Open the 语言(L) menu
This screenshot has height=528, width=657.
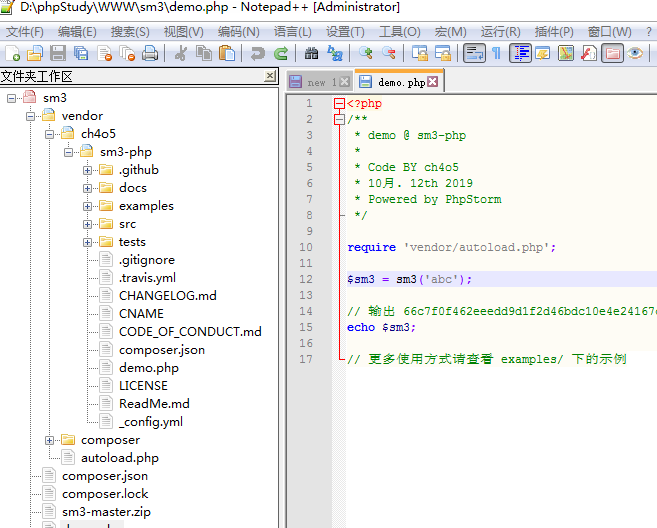point(292,32)
